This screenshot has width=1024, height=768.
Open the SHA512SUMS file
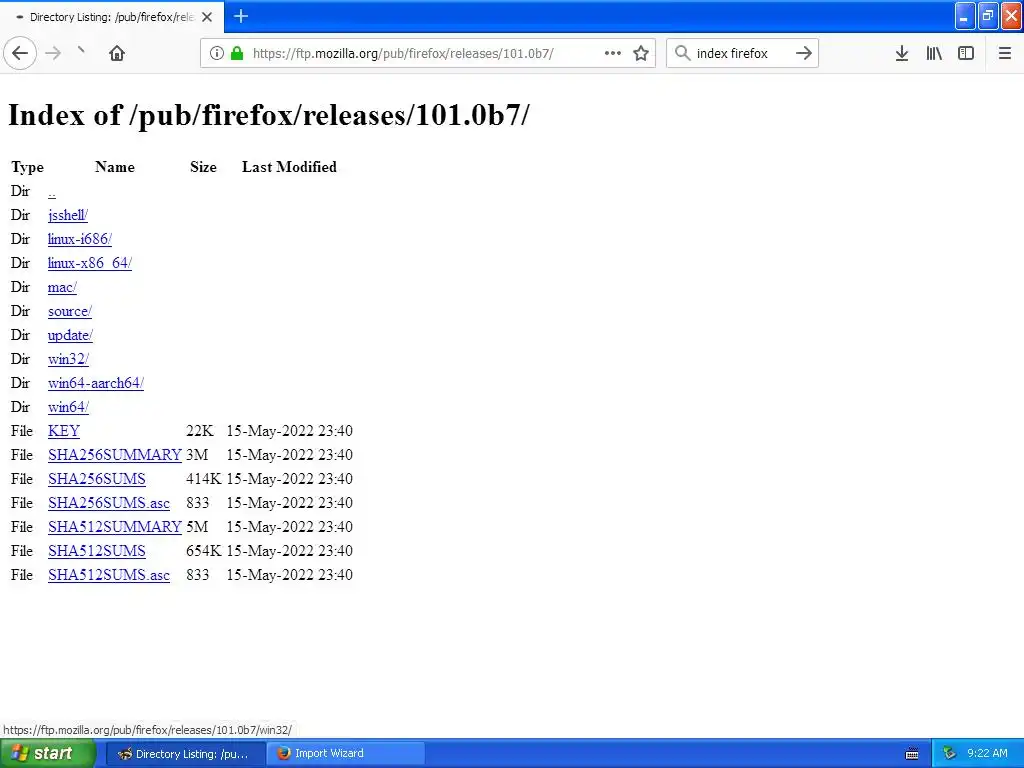[97, 551]
